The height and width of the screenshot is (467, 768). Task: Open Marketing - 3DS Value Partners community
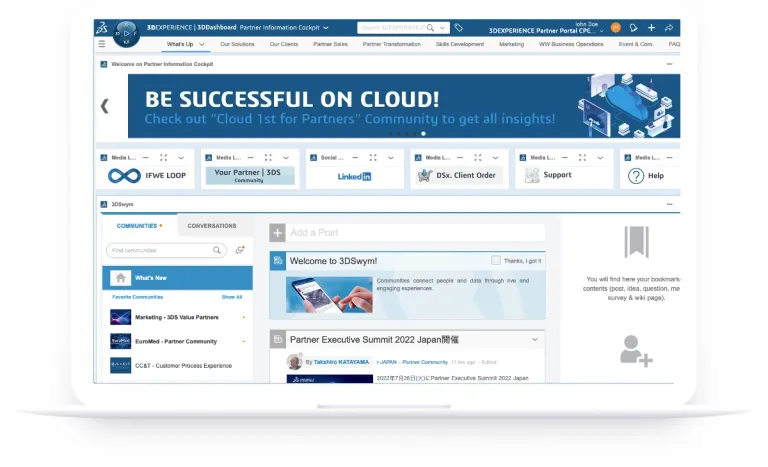pyautogui.click(x=177, y=317)
